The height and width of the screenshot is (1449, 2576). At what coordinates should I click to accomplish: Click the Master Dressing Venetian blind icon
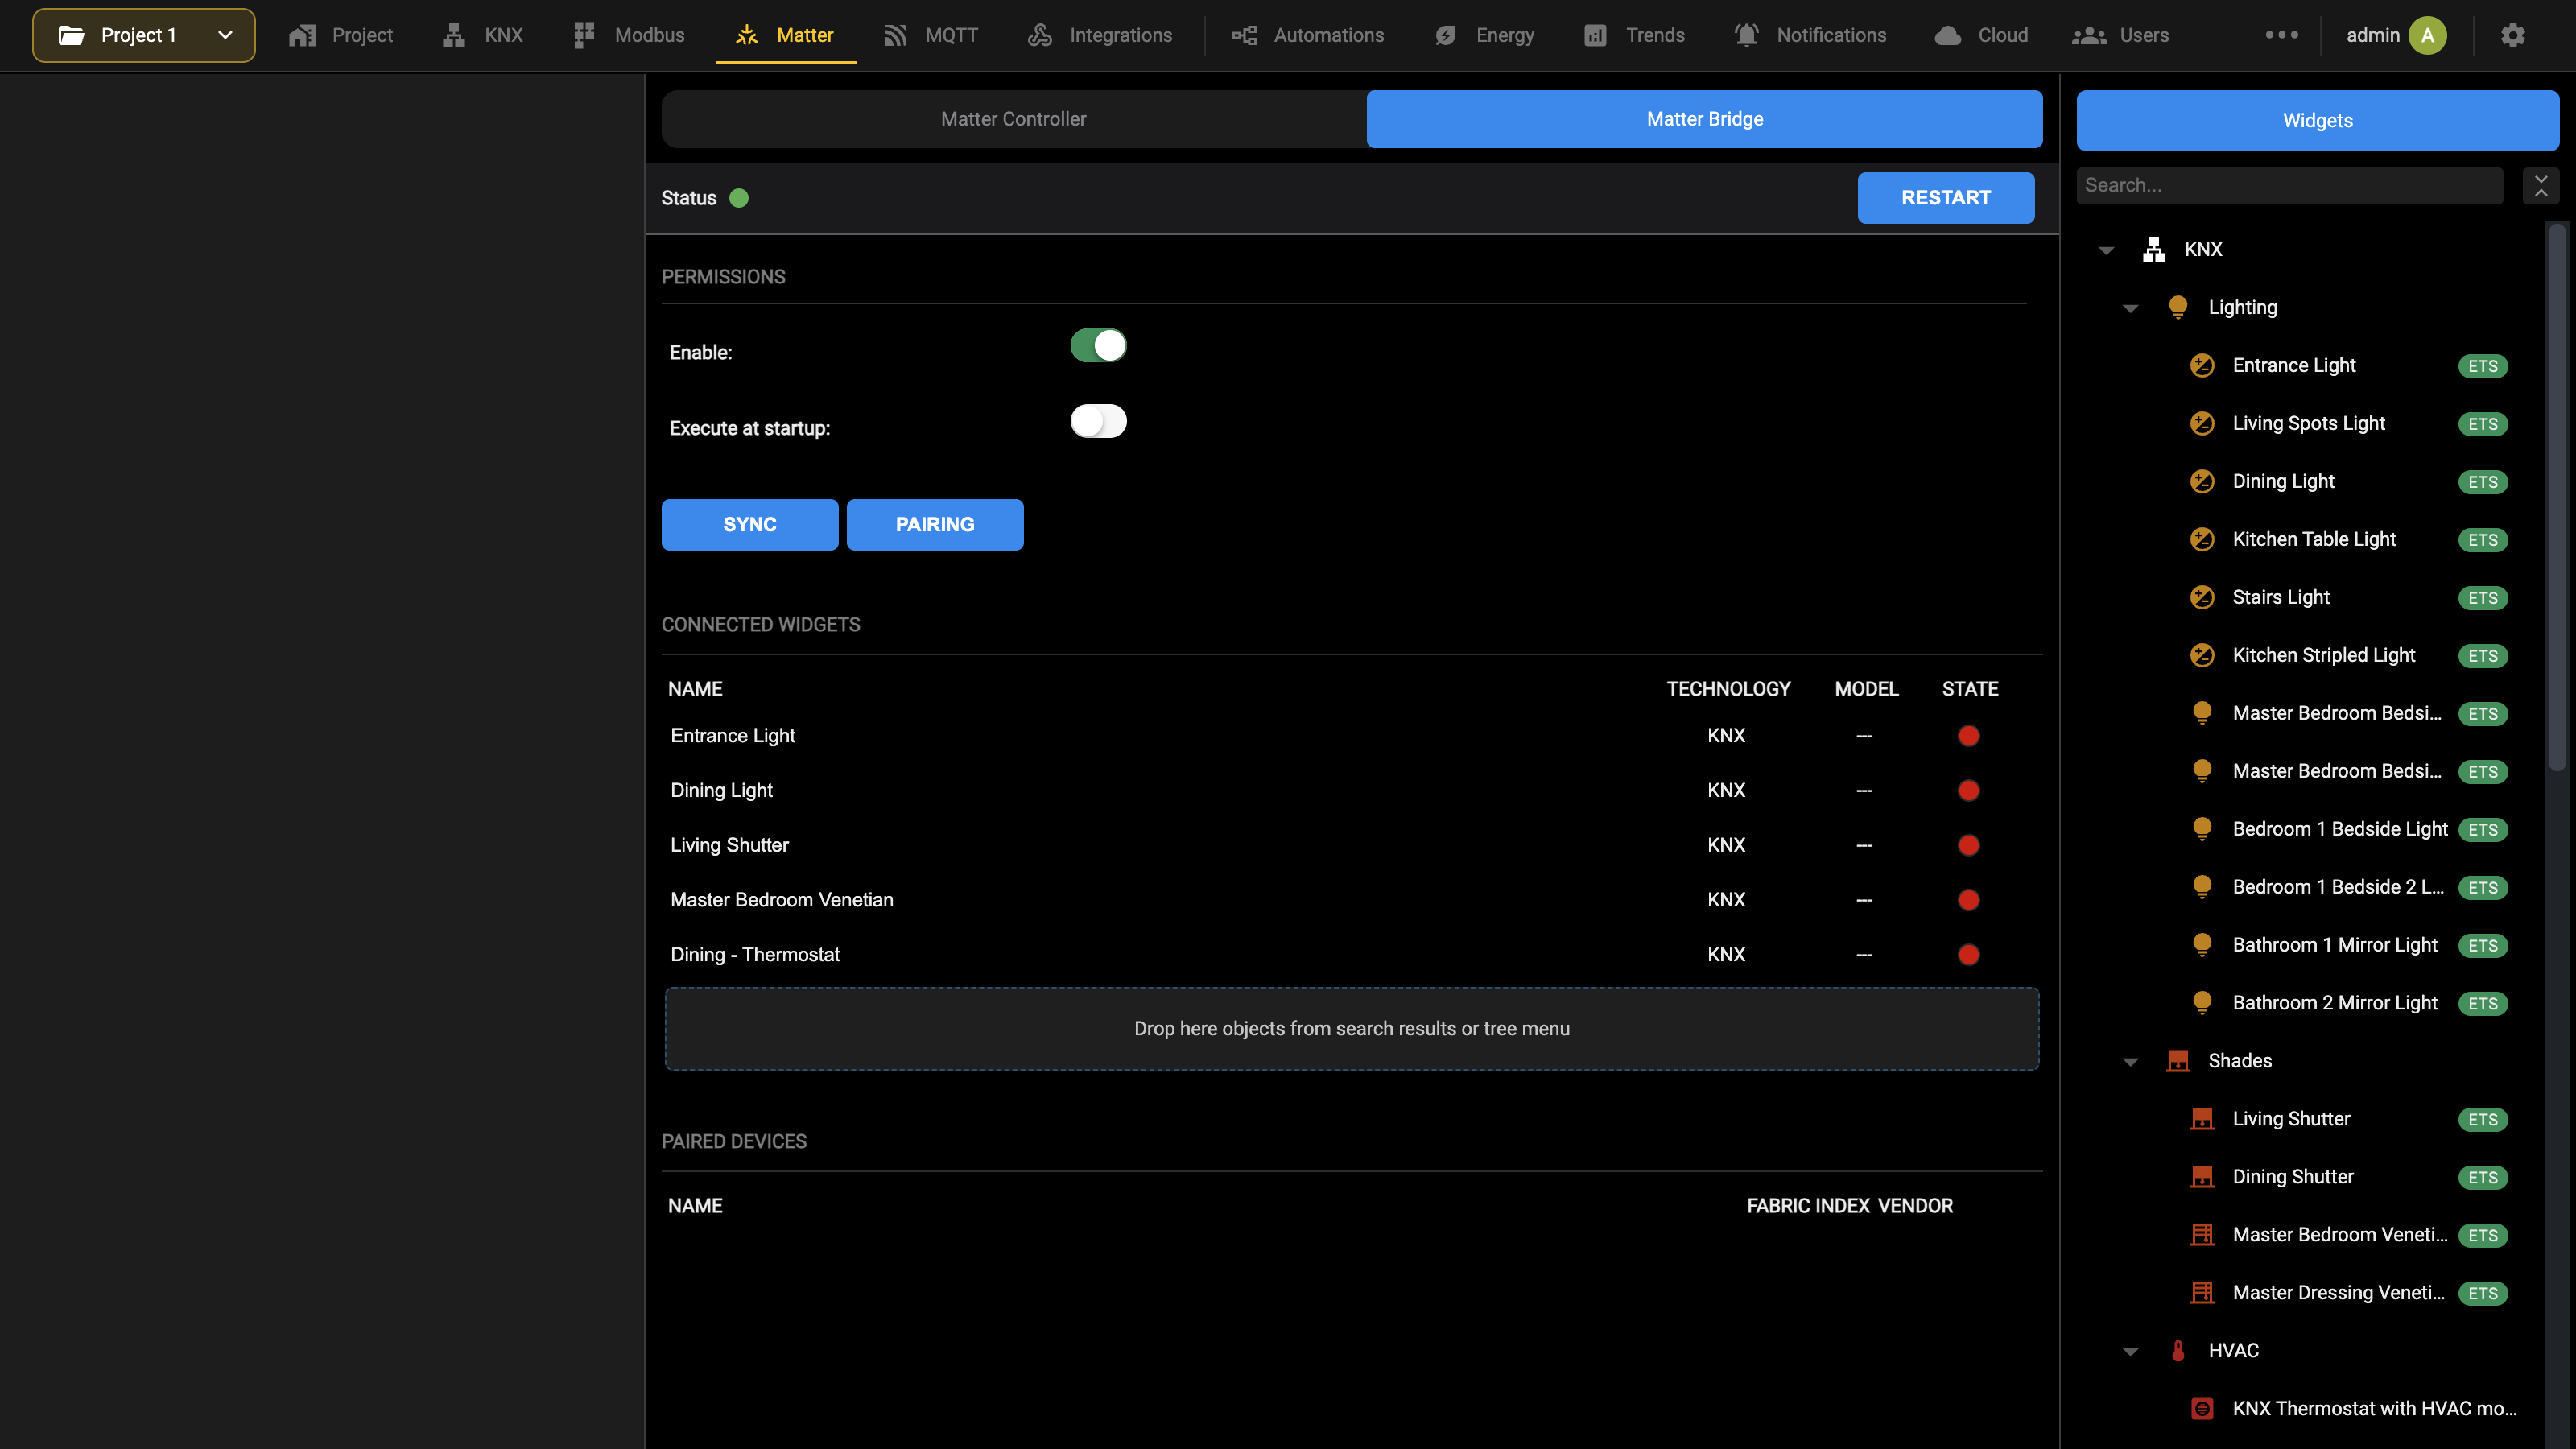tap(2202, 1293)
